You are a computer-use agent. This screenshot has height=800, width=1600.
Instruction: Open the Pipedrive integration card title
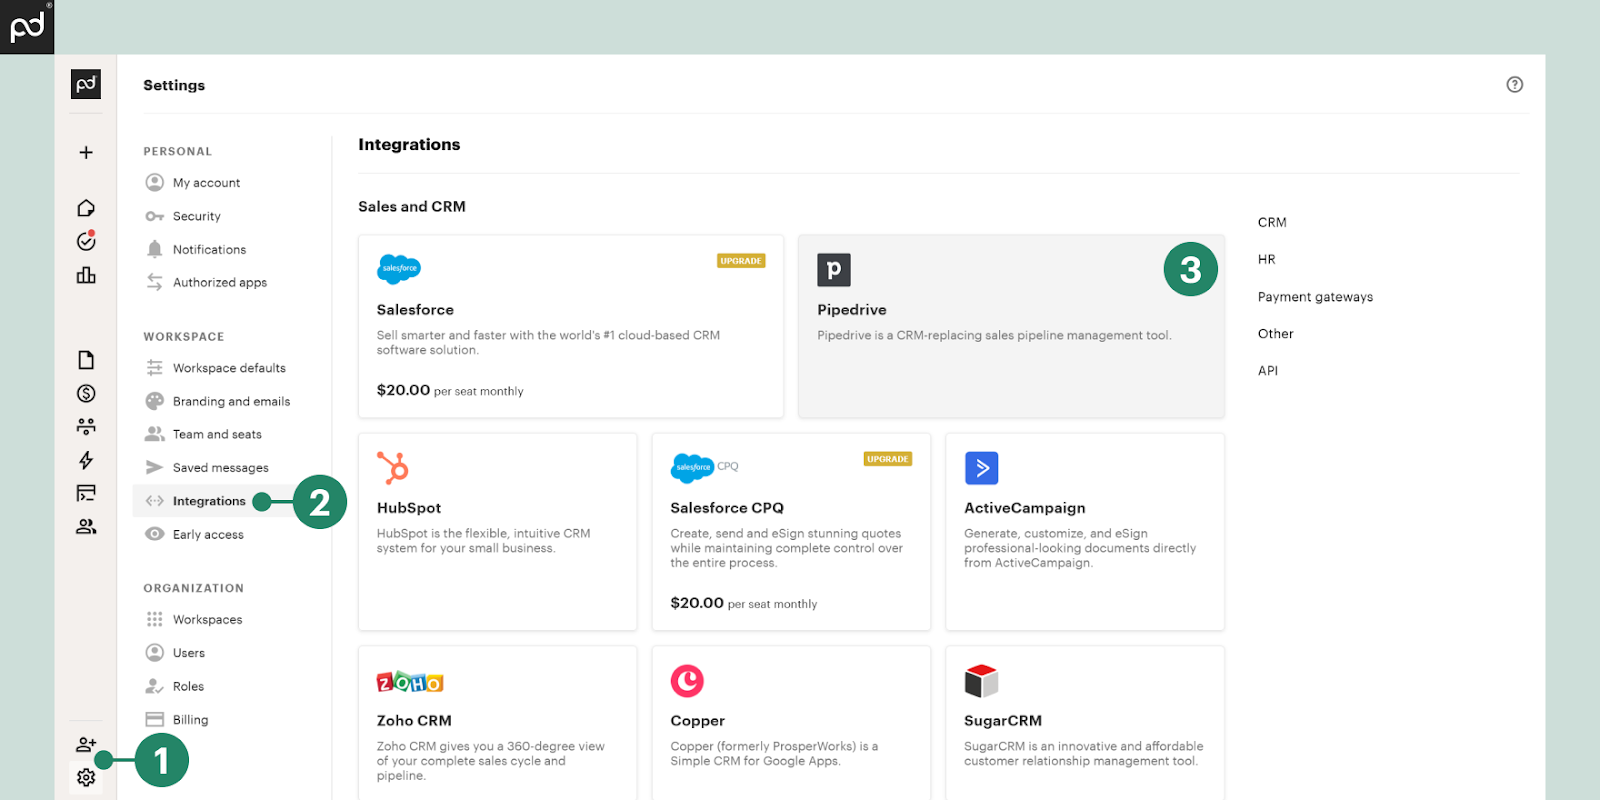coord(852,310)
